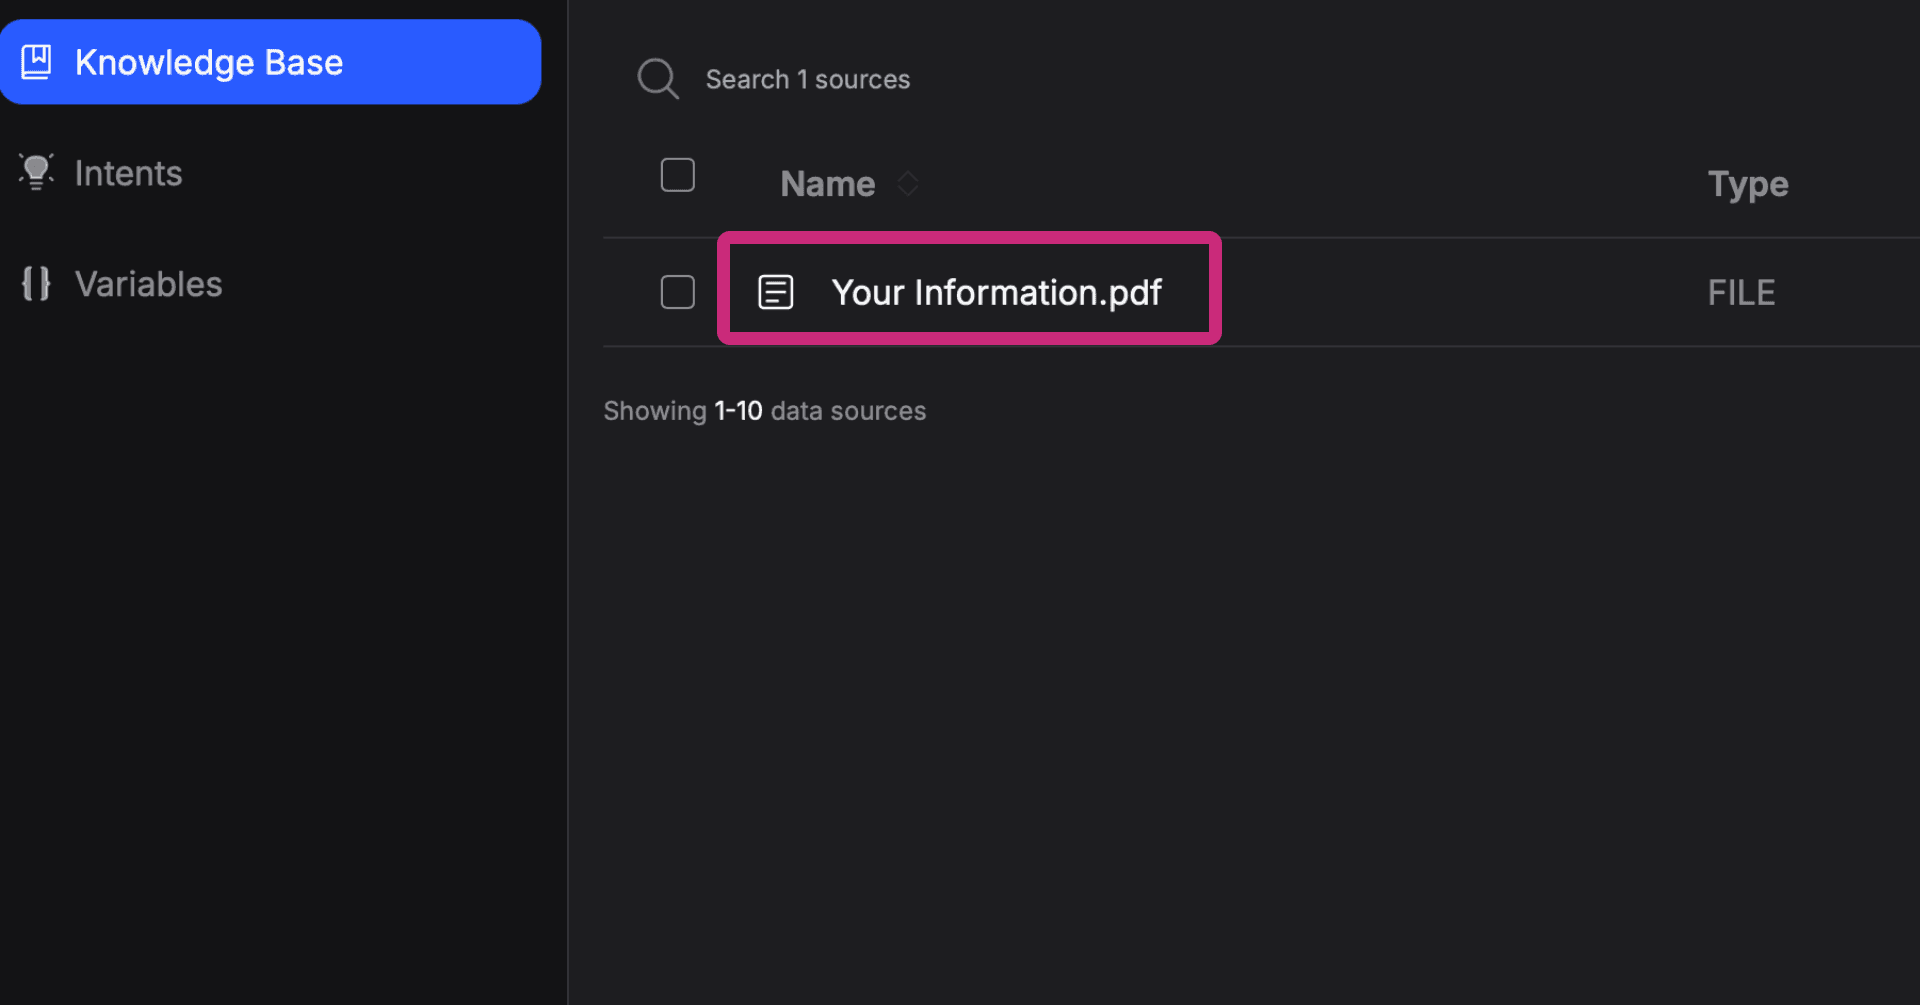
Task: Open the Knowledge Base section
Action: [209, 61]
